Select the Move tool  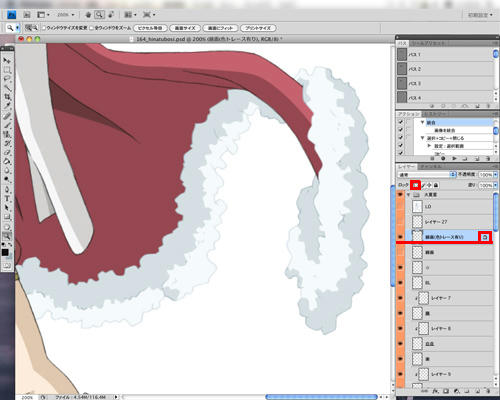pyautogui.click(x=7, y=61)
